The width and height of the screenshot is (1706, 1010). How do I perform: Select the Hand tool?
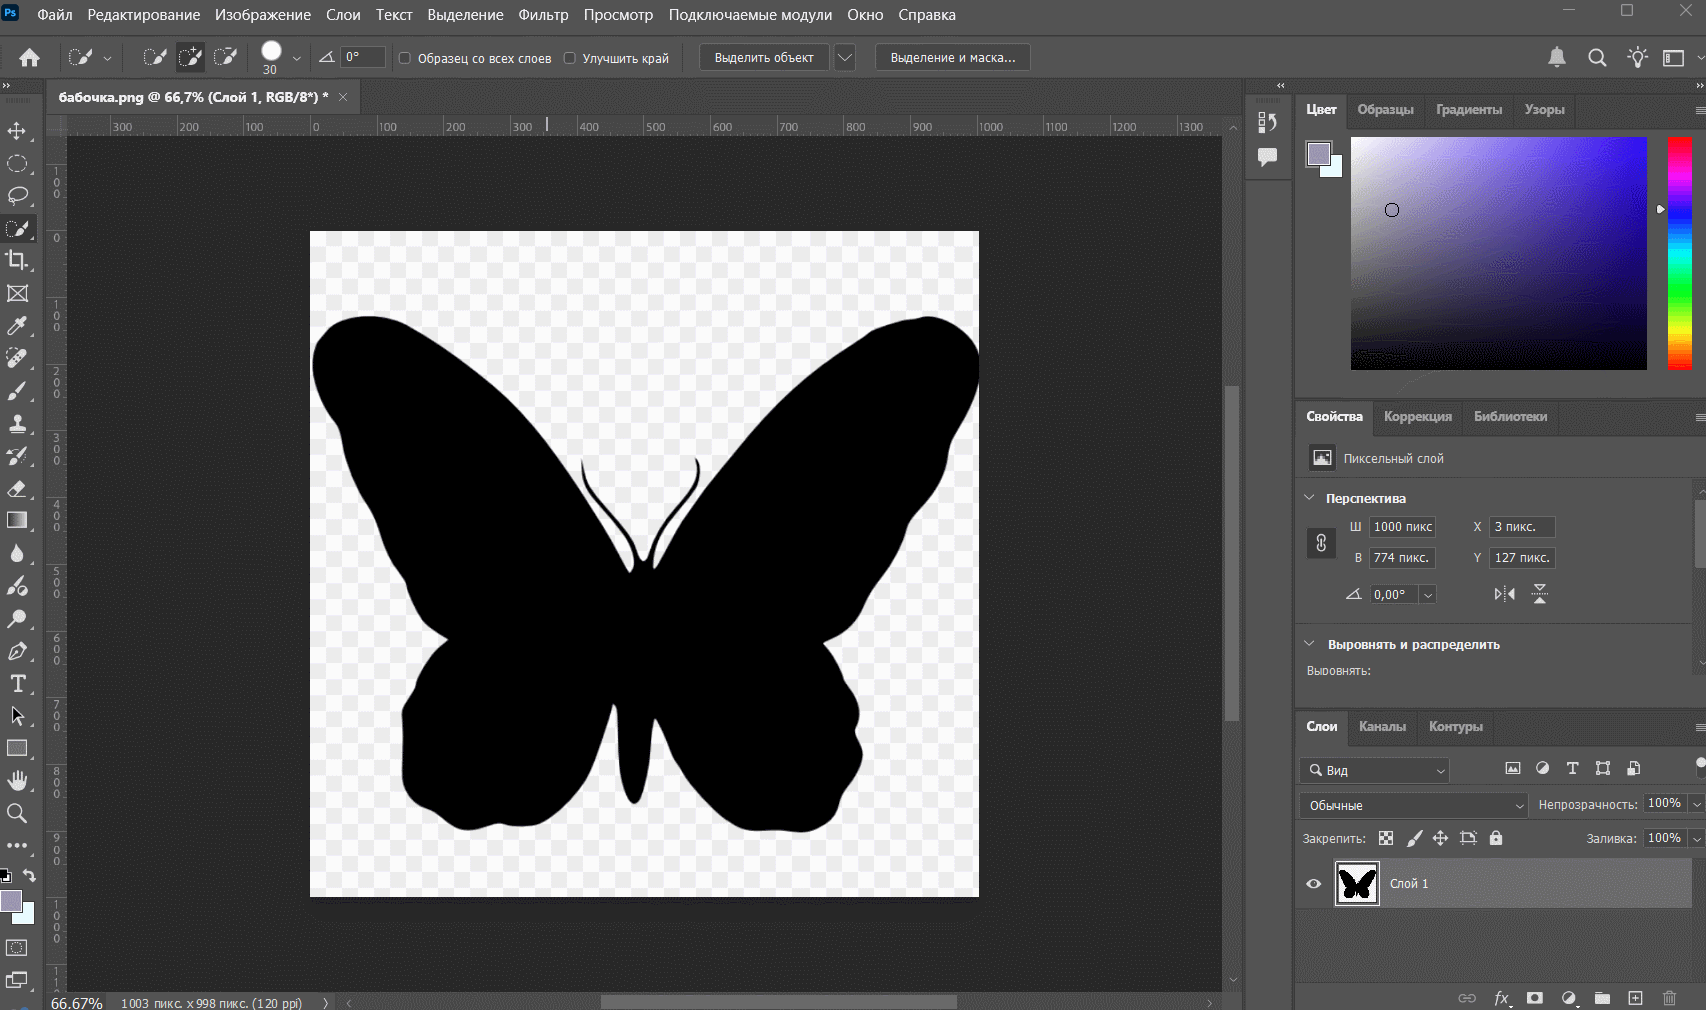click(x=17, y=781)
